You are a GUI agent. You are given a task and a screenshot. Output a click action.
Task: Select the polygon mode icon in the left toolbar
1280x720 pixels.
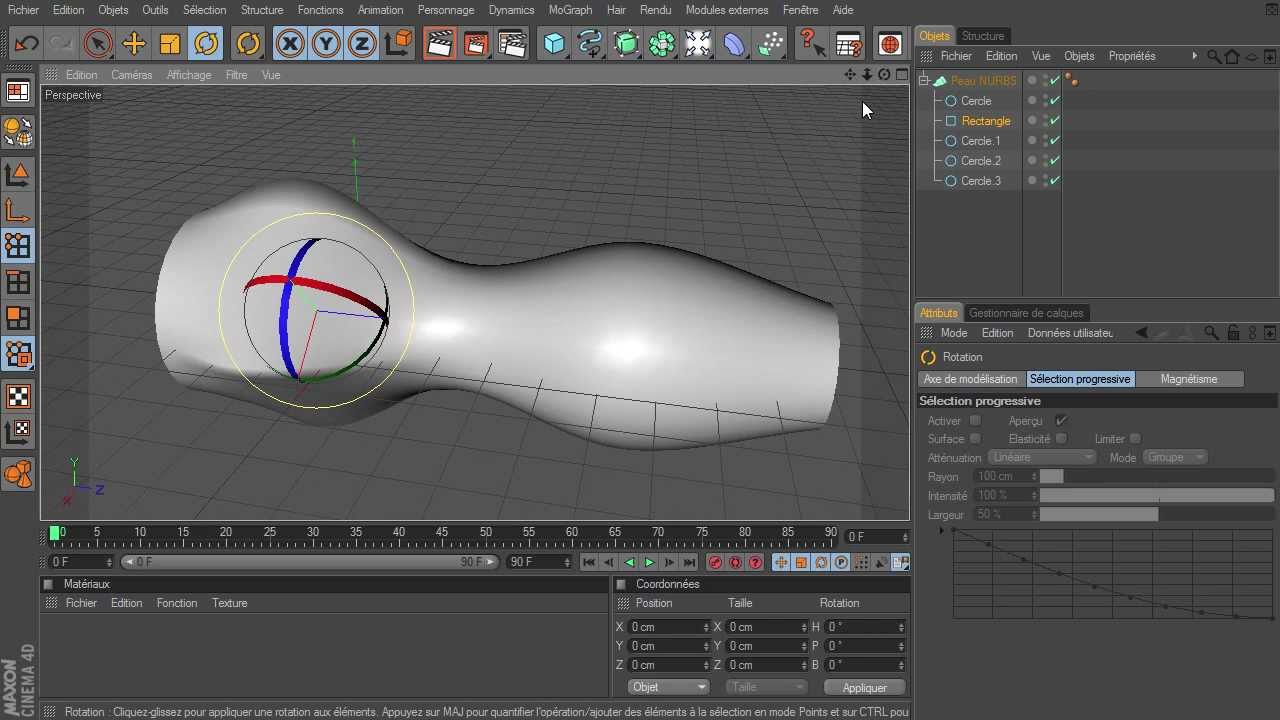pyautogui.click(x=18, y=318)
